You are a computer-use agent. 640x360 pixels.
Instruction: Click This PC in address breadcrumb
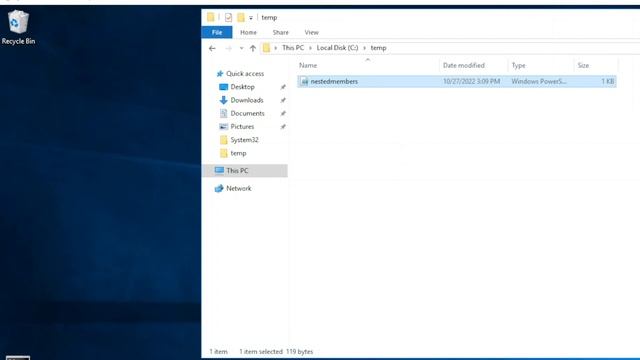293,48
